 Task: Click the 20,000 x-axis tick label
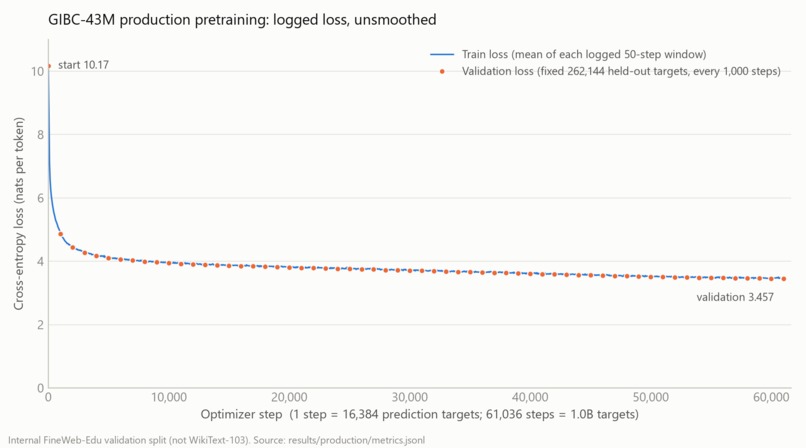click(x=289, y=397)
